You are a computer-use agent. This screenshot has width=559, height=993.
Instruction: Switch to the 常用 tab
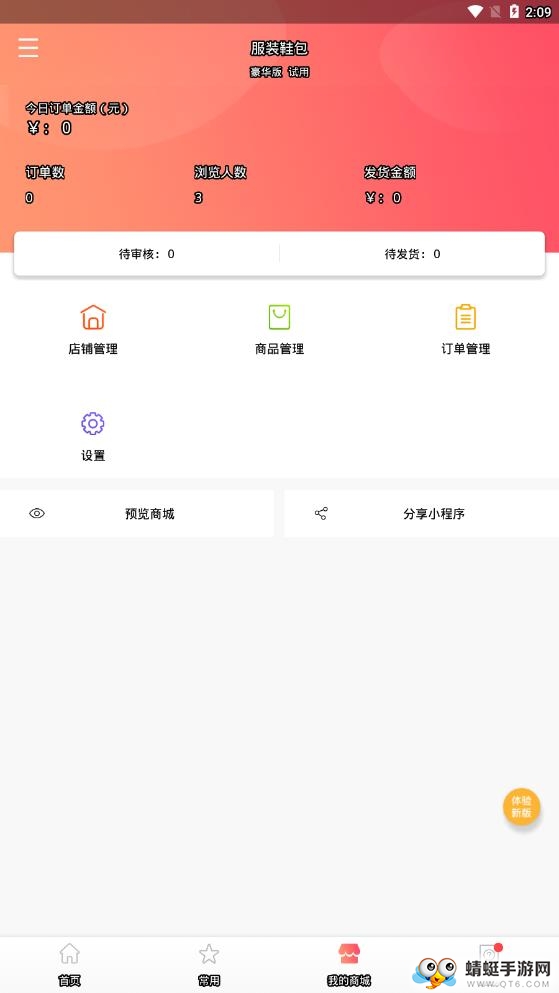coord(209,965)
